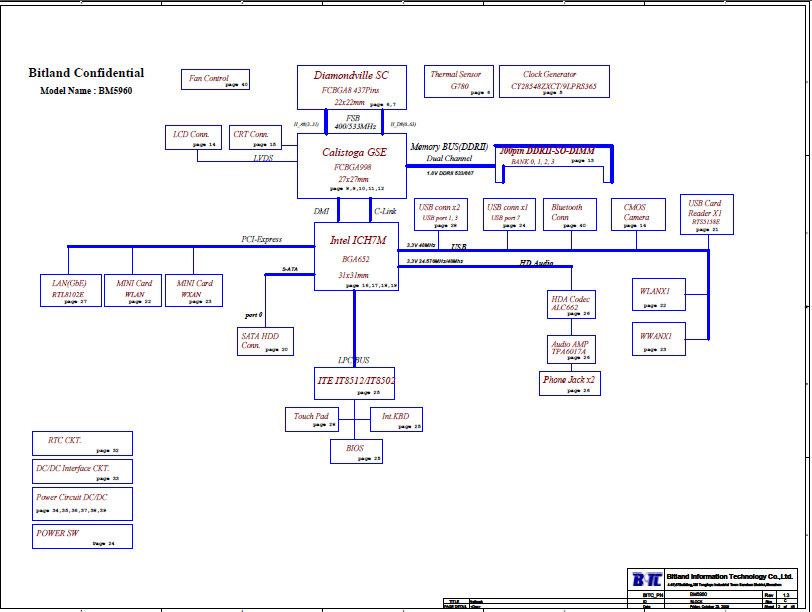Select the Bluetooth Conn block
The height and width of the screenshot is (612, 812).
pos(570,214)
